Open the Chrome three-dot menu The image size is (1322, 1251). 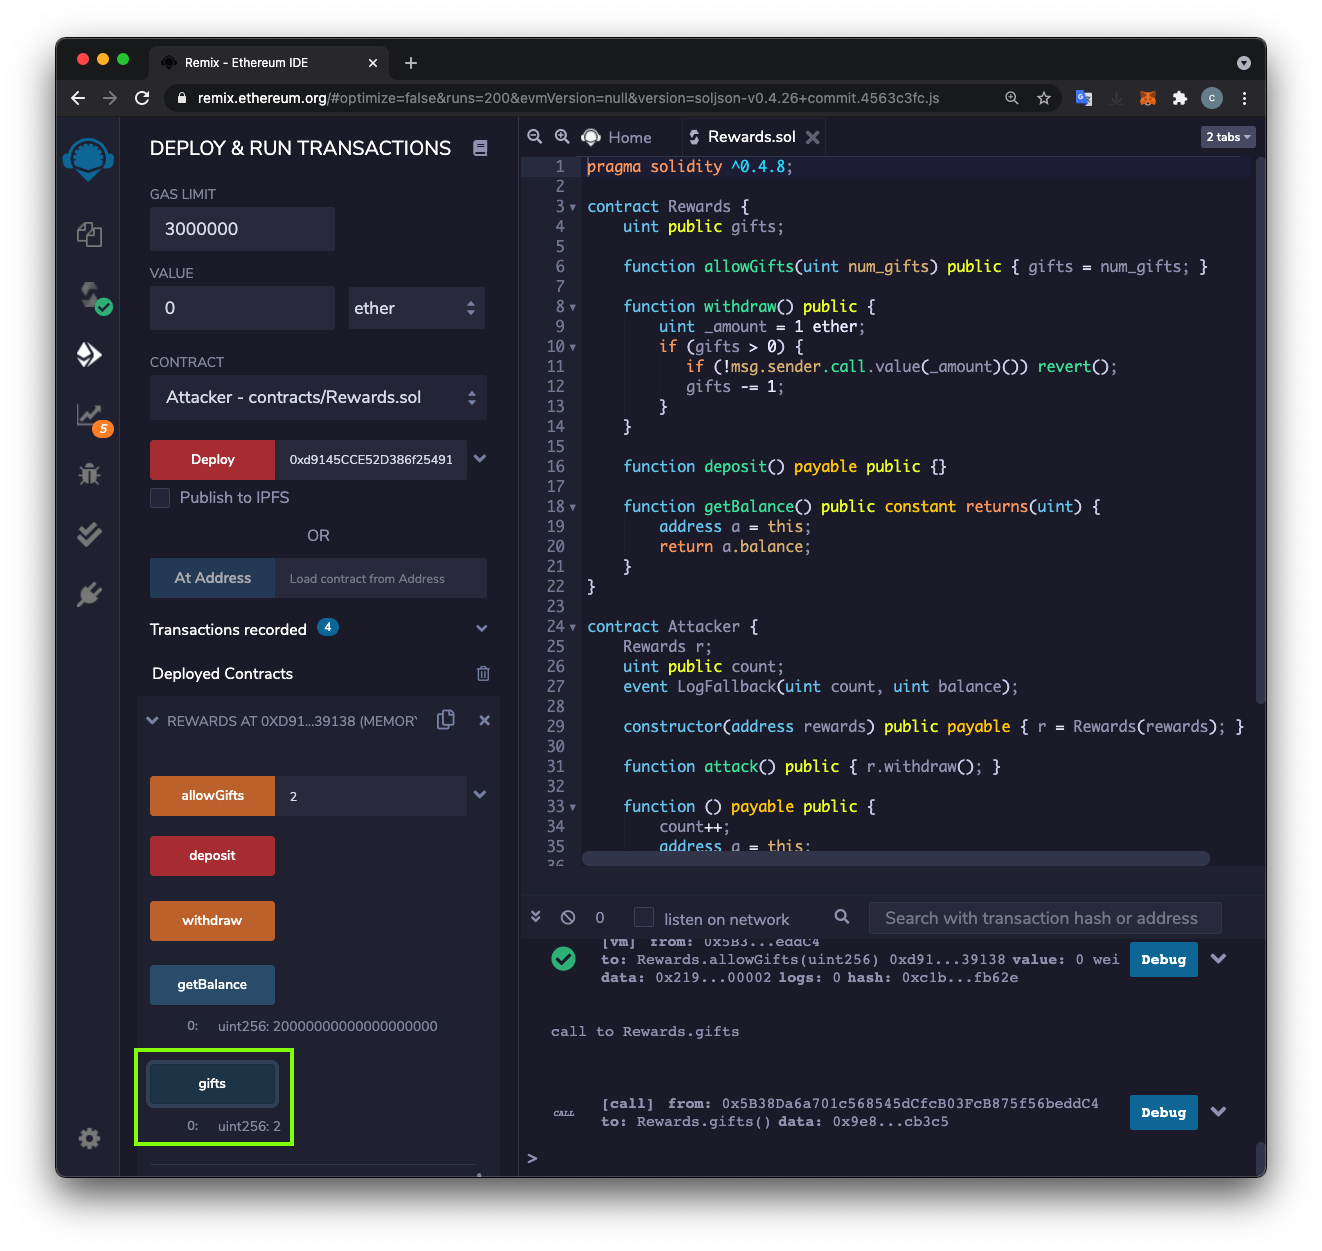coord(1244,98)
